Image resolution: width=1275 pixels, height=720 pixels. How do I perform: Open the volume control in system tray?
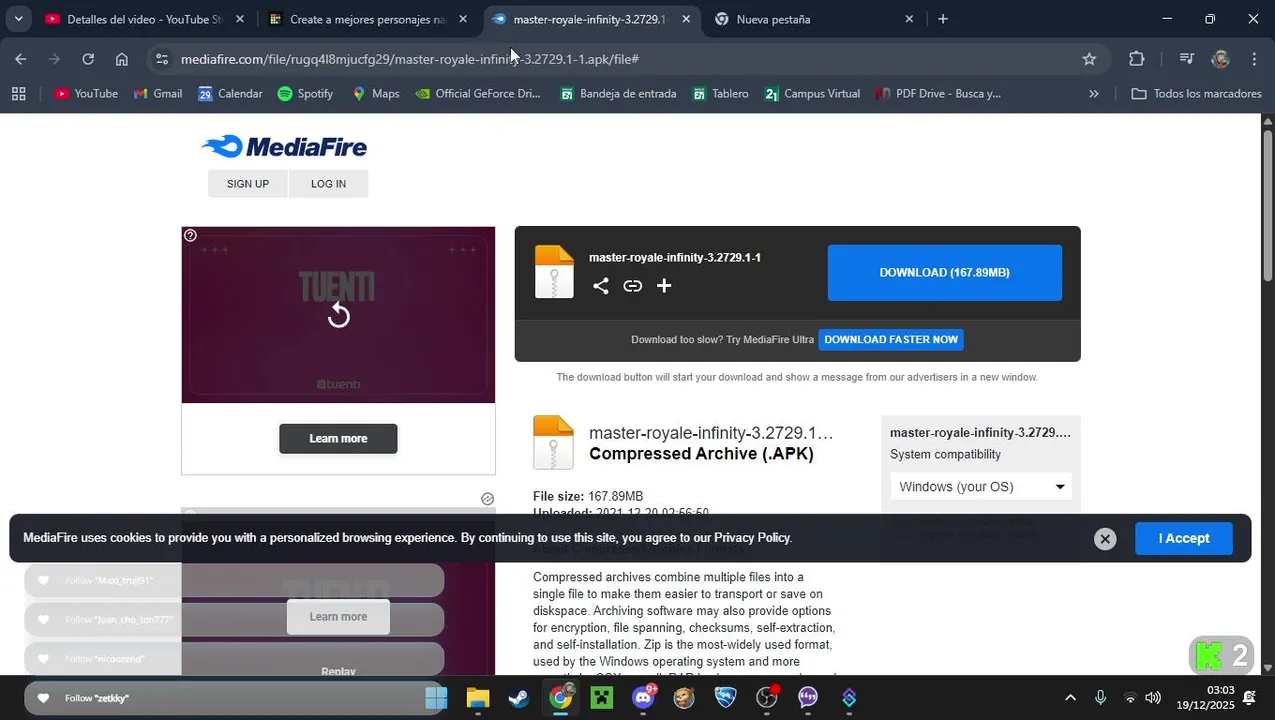pos(1153,698)
